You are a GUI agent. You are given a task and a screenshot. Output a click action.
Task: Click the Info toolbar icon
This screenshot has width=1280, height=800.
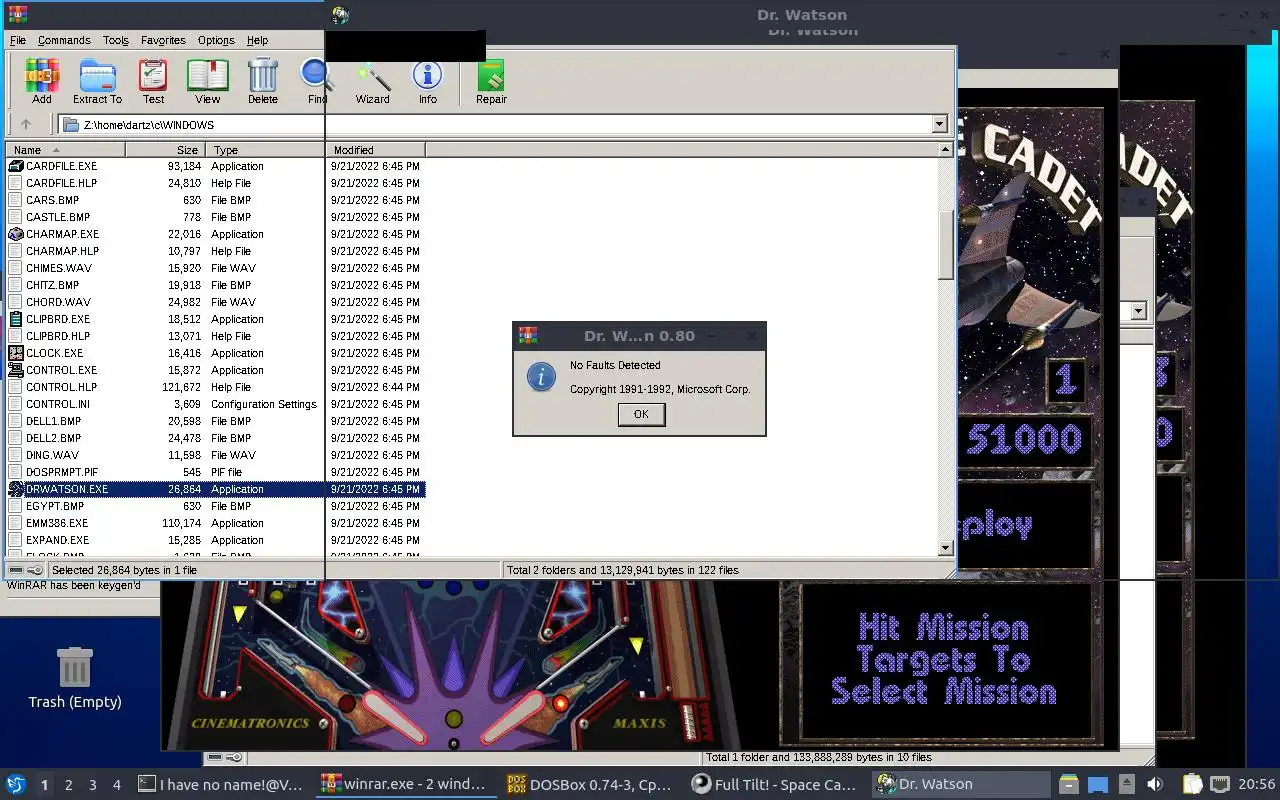[x=427, y=76]
